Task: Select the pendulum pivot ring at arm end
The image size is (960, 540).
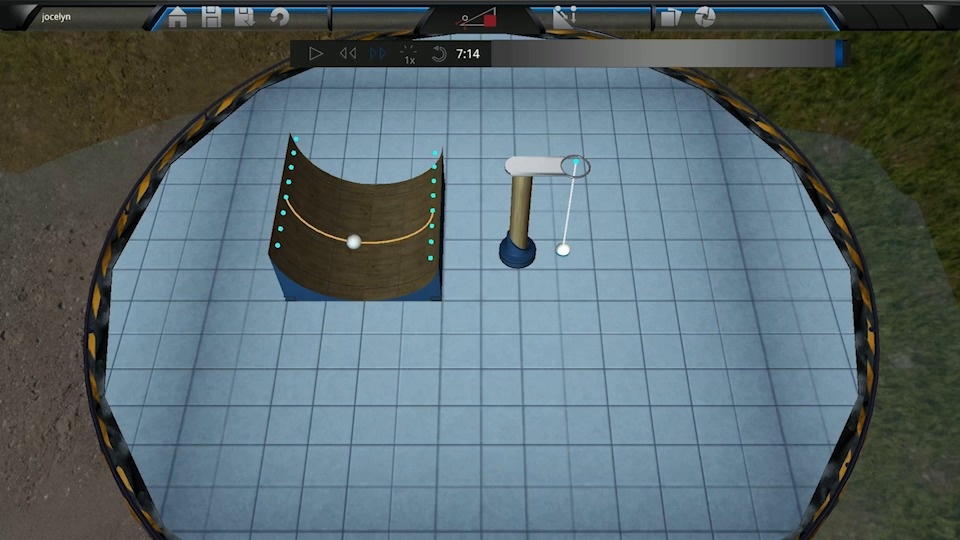Action: pos(576,166)
